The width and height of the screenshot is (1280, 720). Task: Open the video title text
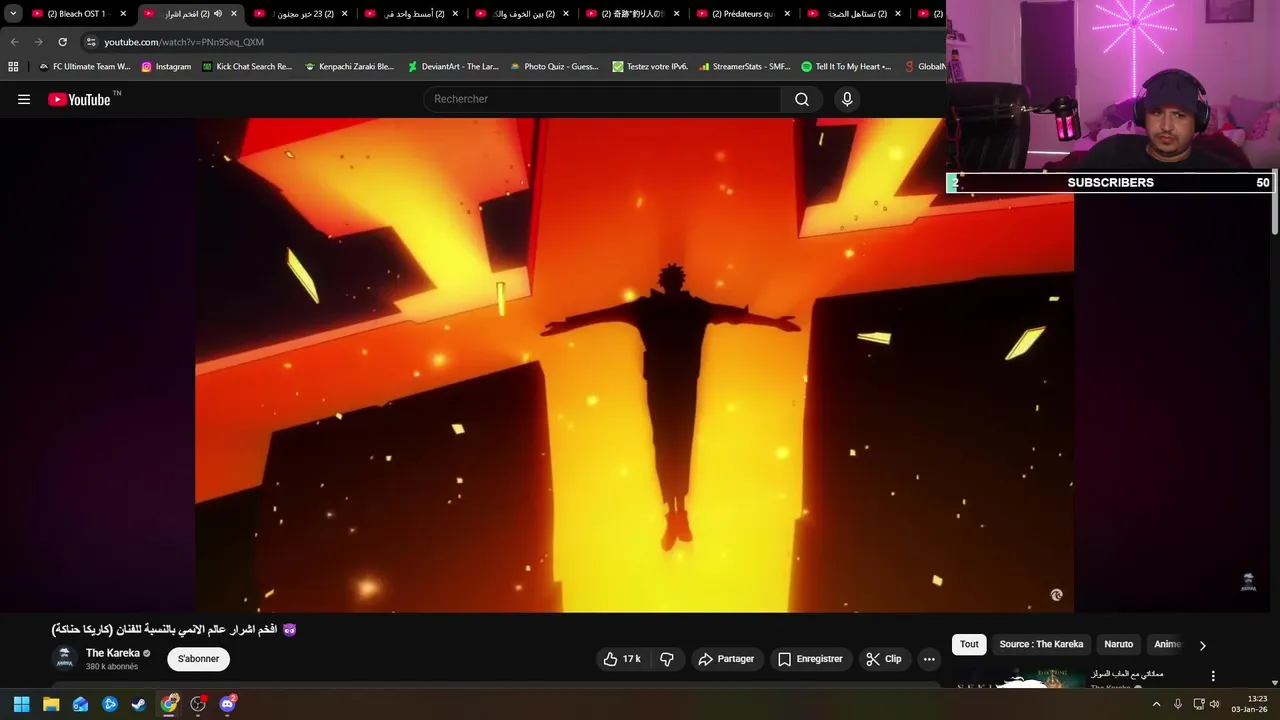(x=174, y=629)
